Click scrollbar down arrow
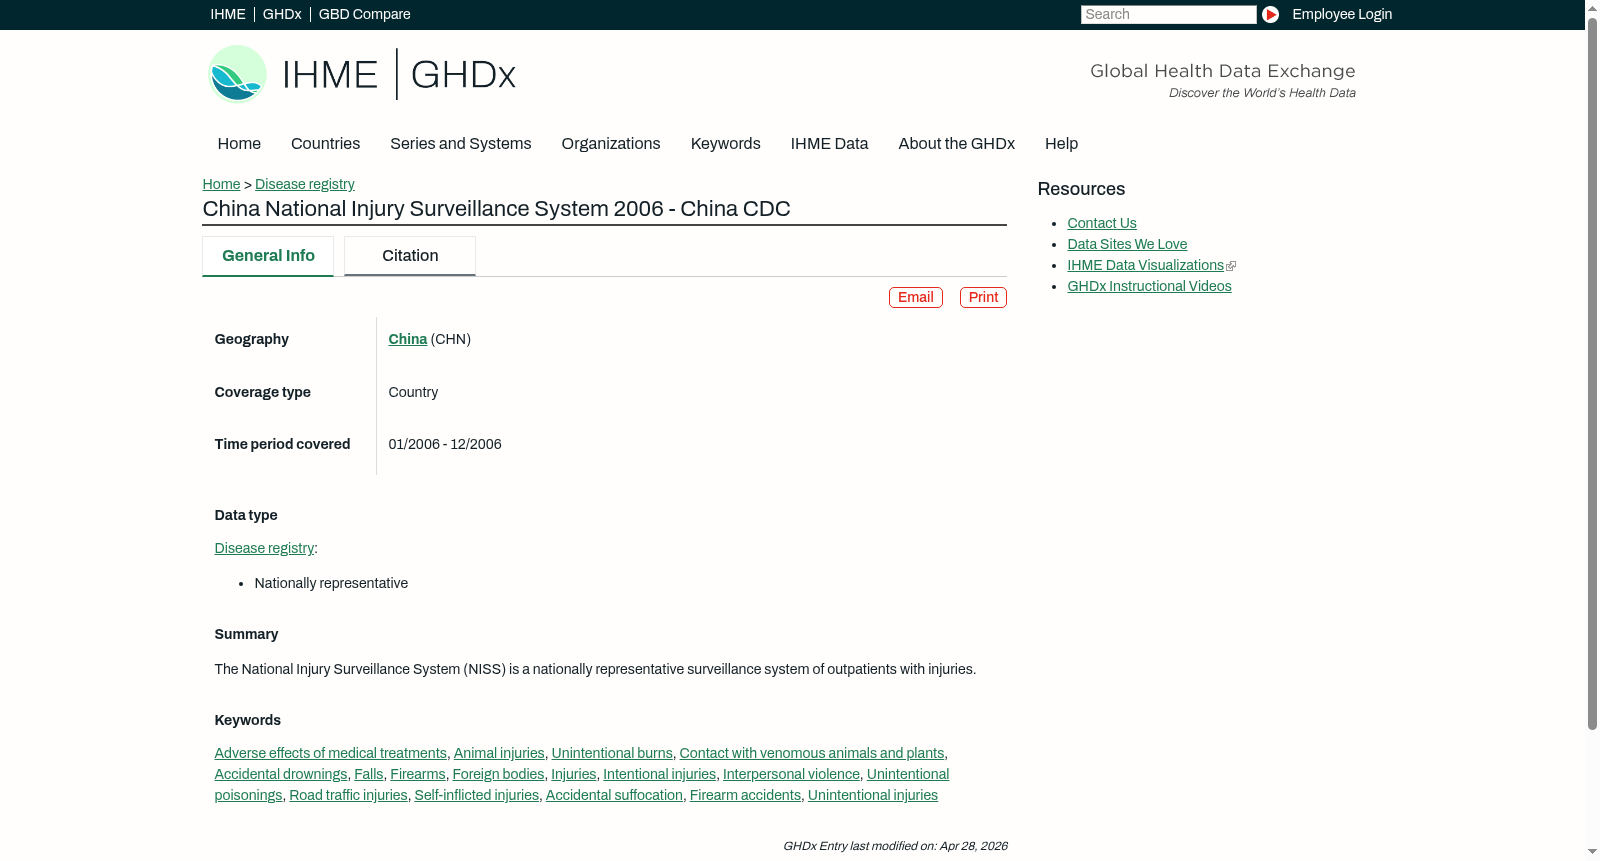This screenshot has height=861, width=1600. tap(1592, 852)
